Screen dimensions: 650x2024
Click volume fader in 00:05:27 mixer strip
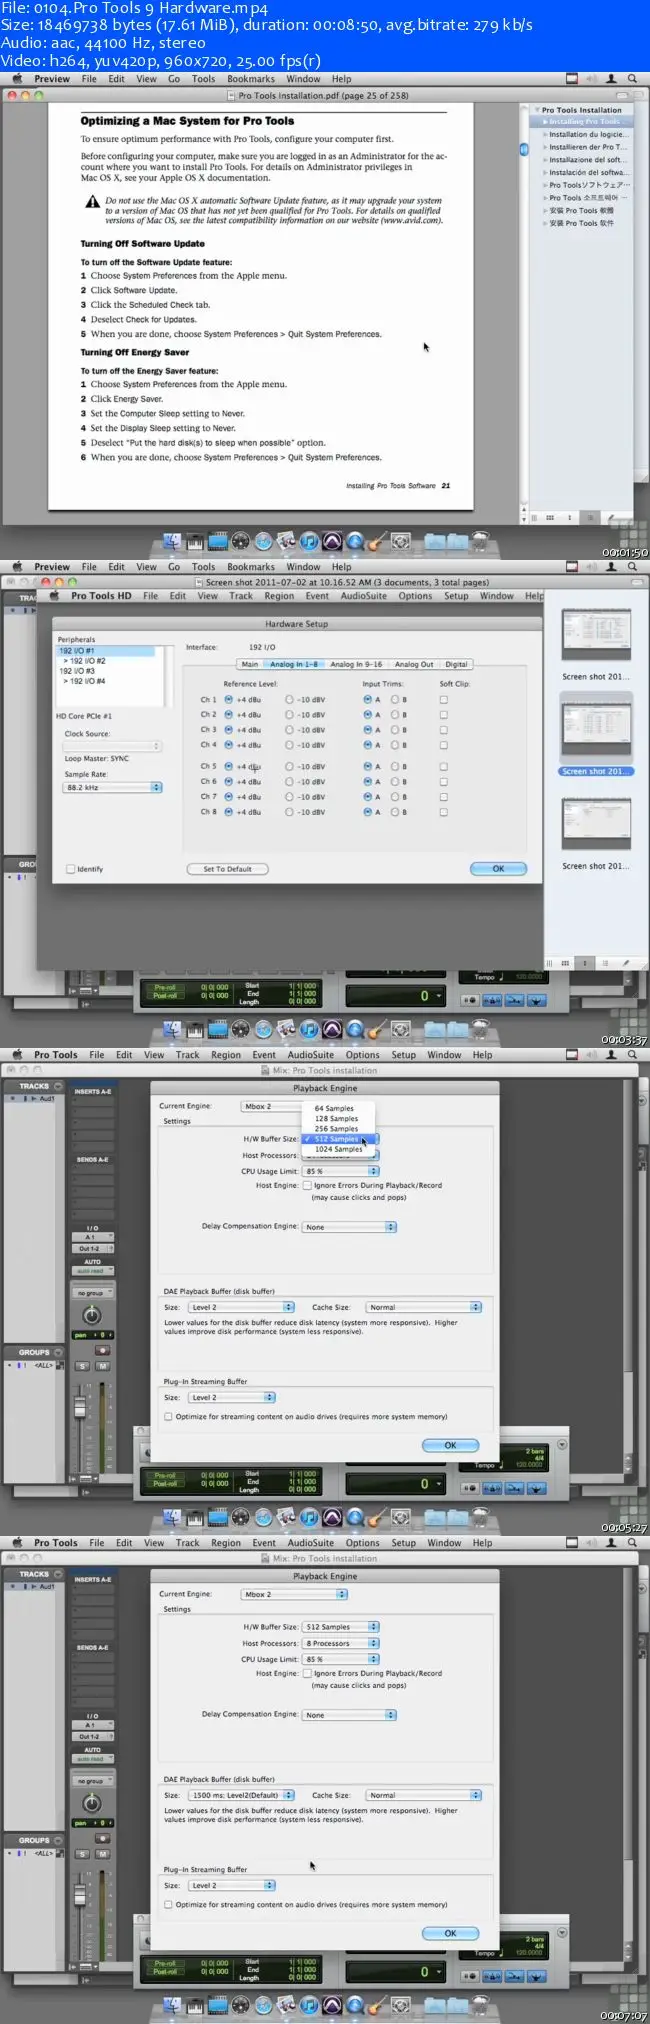(80, 1407)
